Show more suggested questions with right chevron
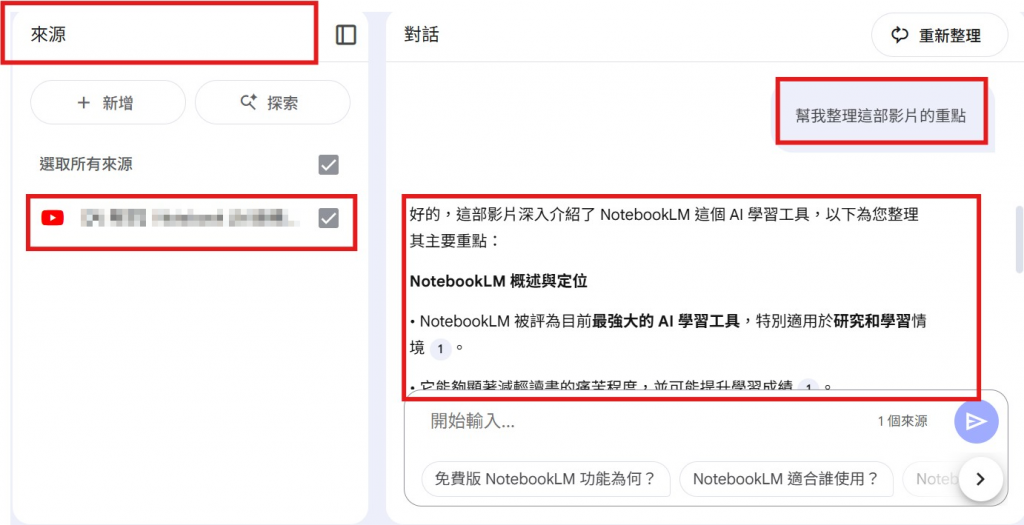Viewport: 1024px width, 525px height. (980, 479)
